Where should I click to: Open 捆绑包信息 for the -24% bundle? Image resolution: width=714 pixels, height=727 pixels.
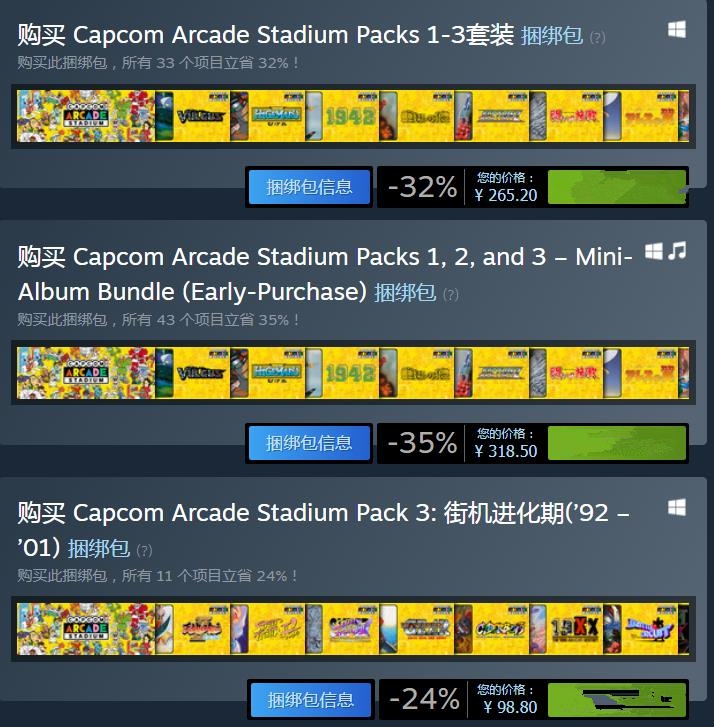click(x=311, y=700)
